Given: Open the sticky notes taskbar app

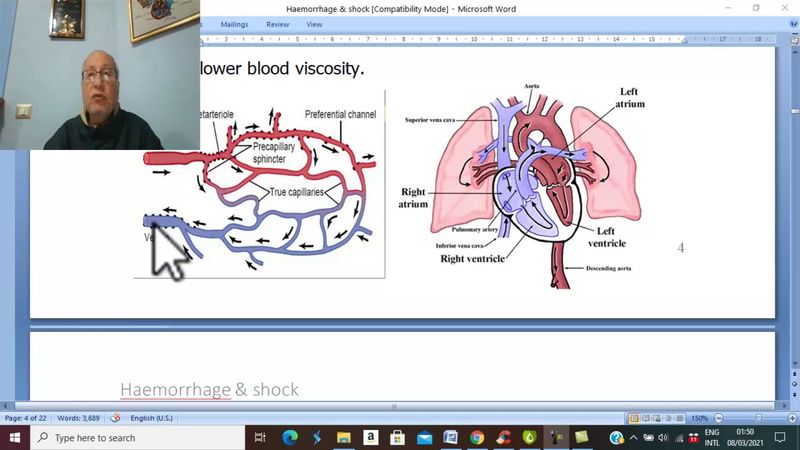Looking at the screenshot, I should [582, 438].
